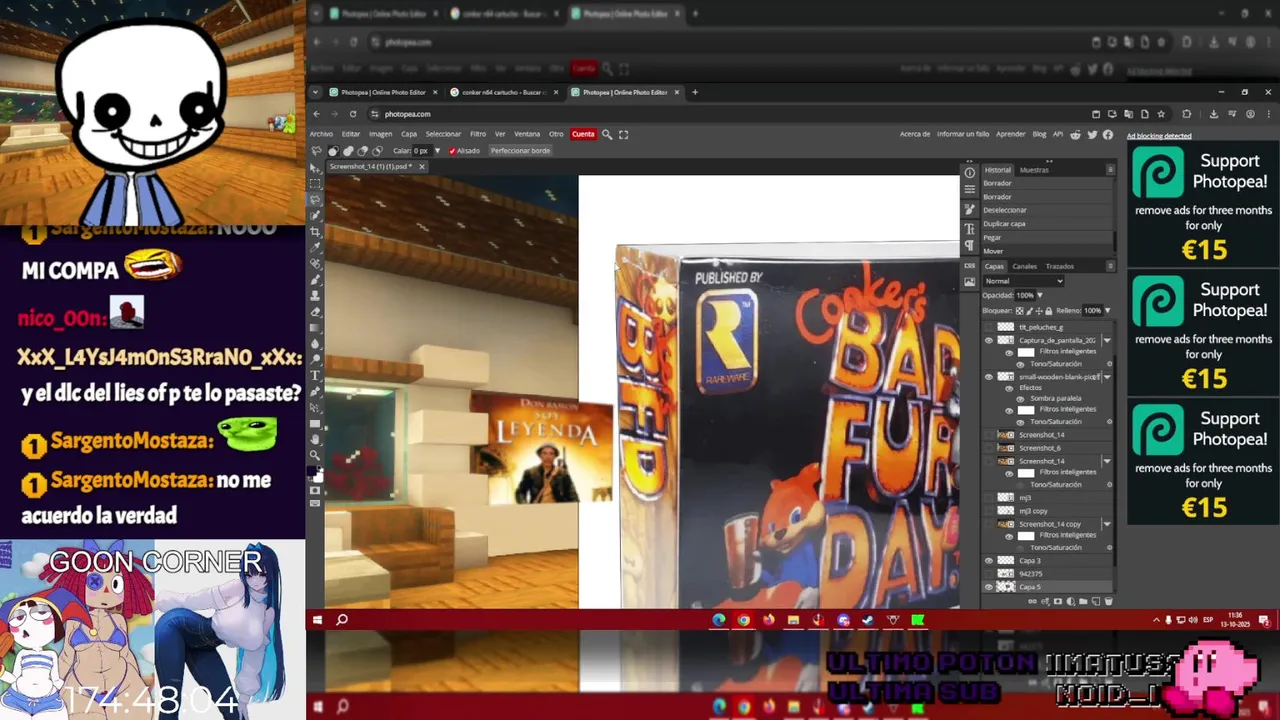
Task: Click the search magnifier icon next to Cuenta
Action: (607, 134)
